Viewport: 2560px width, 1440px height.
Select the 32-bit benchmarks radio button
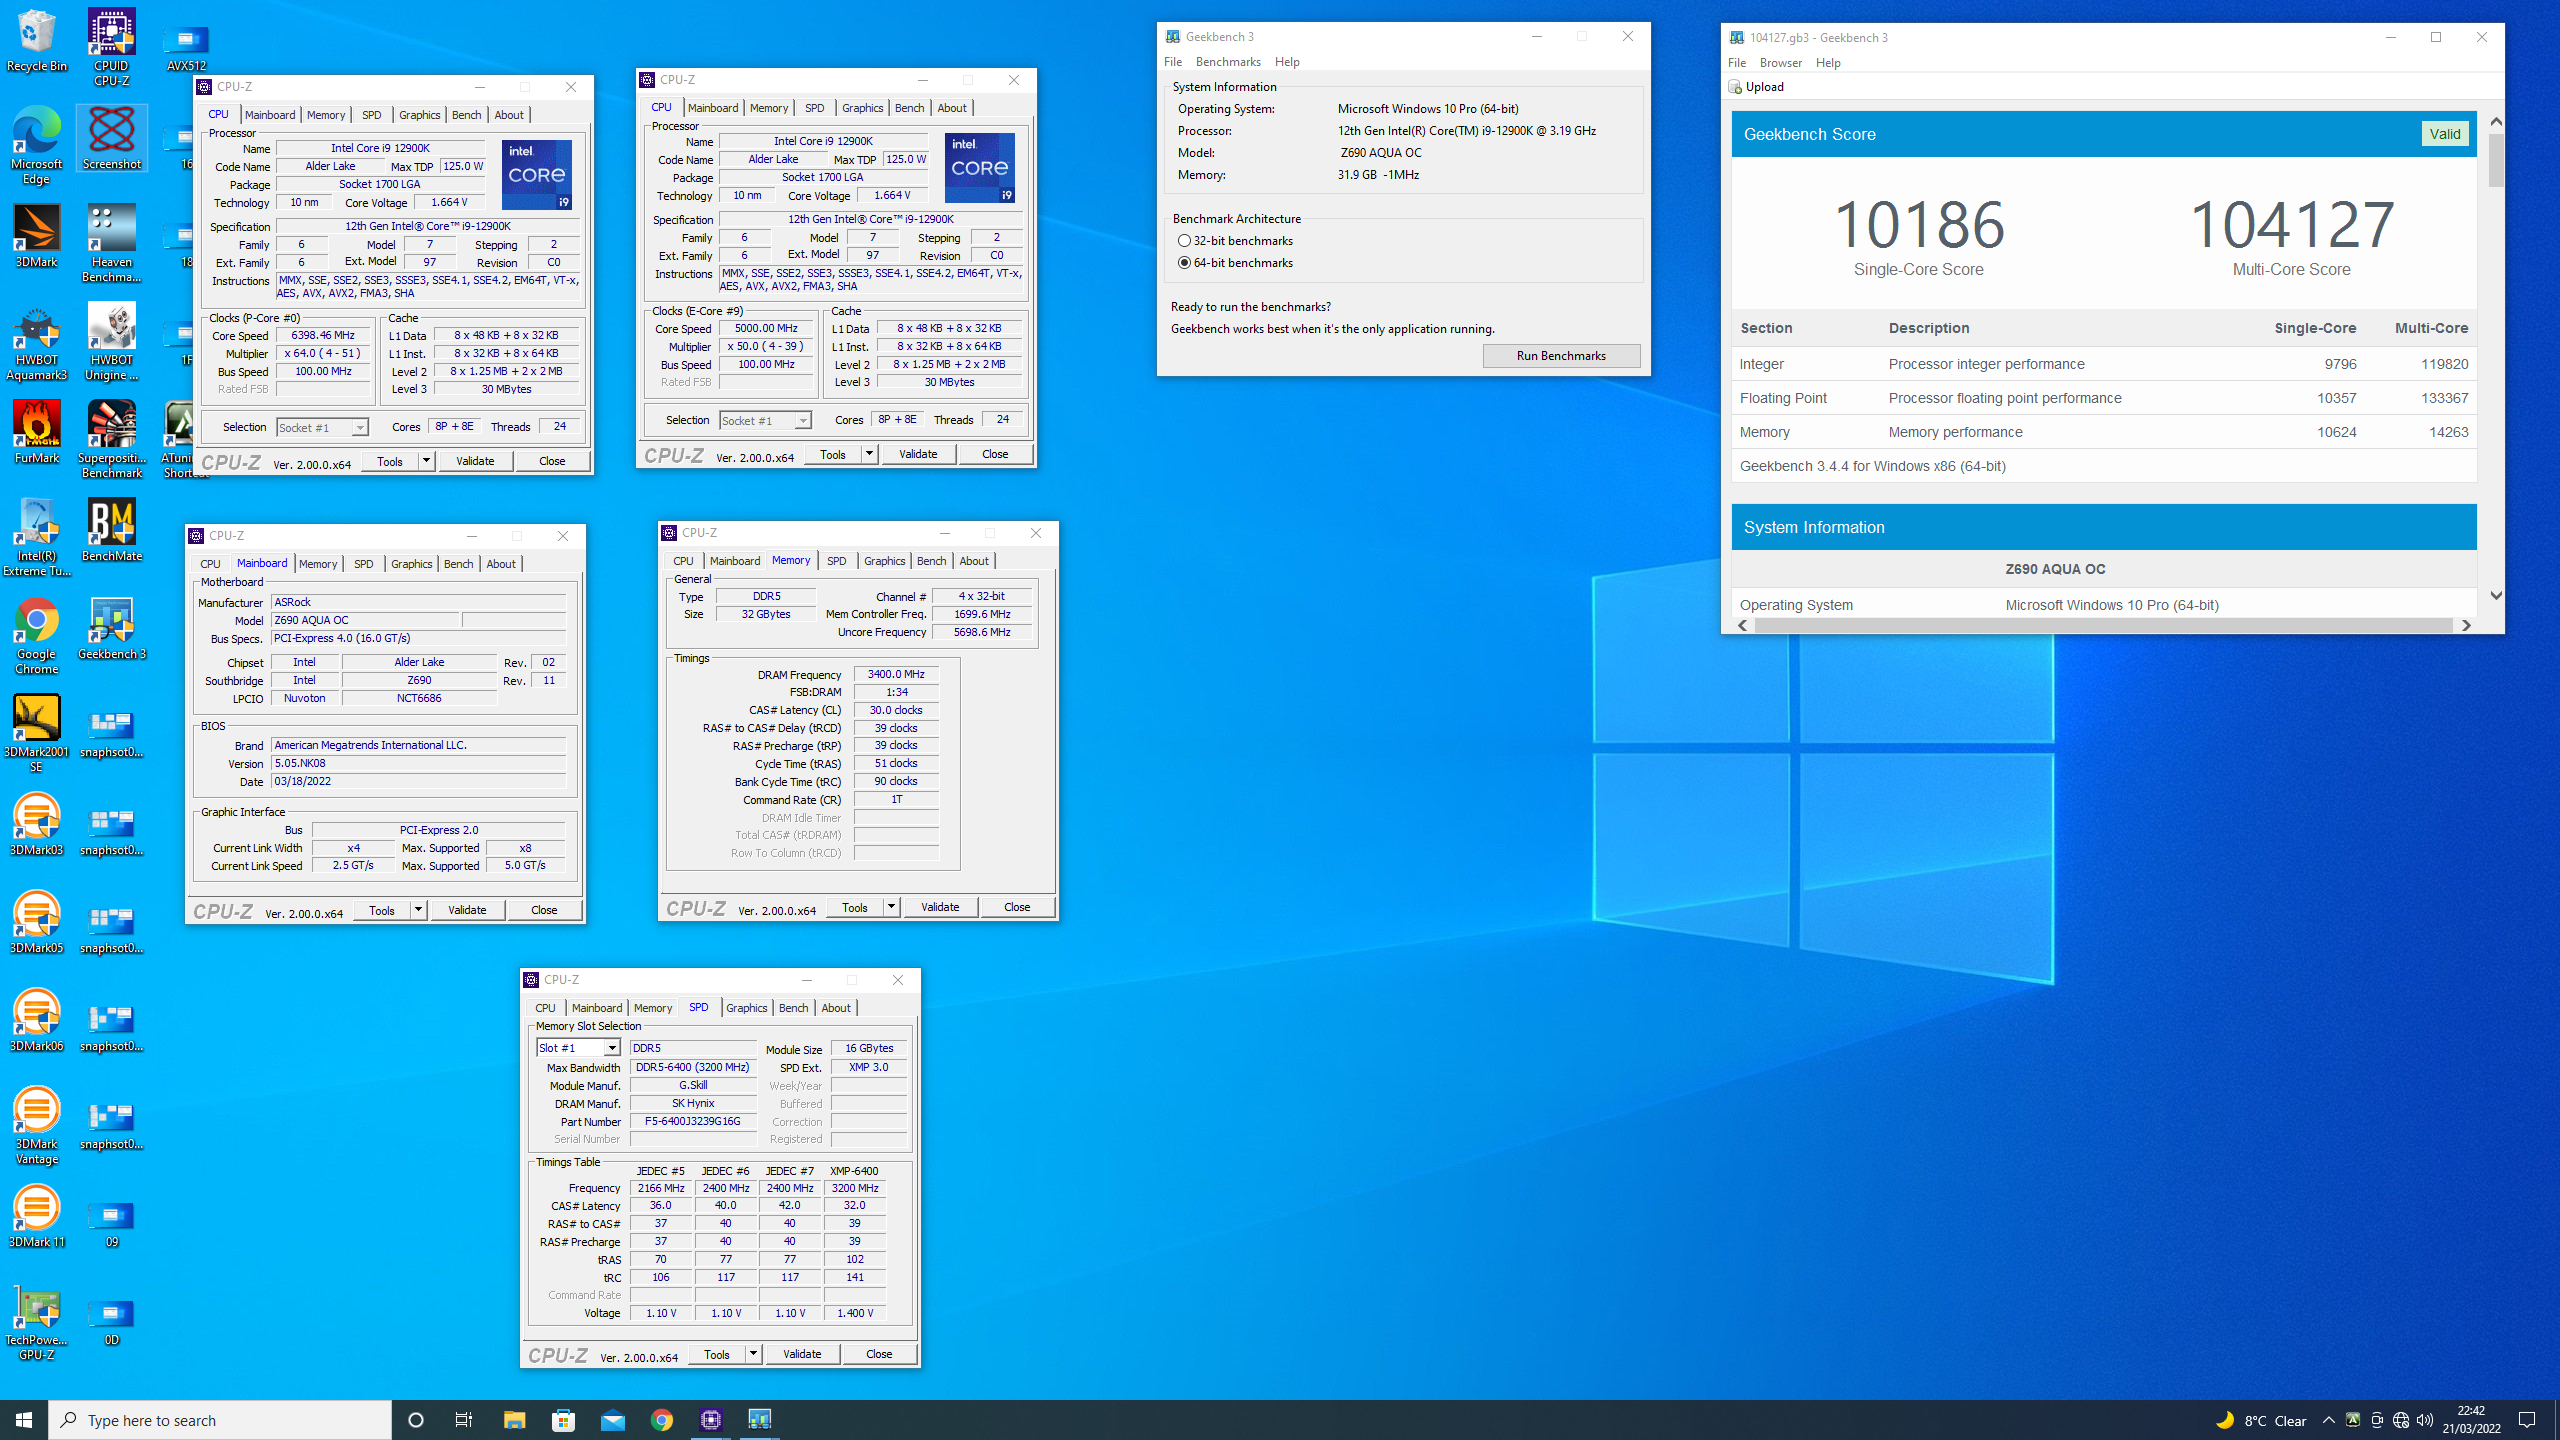tap(1185, 241)
